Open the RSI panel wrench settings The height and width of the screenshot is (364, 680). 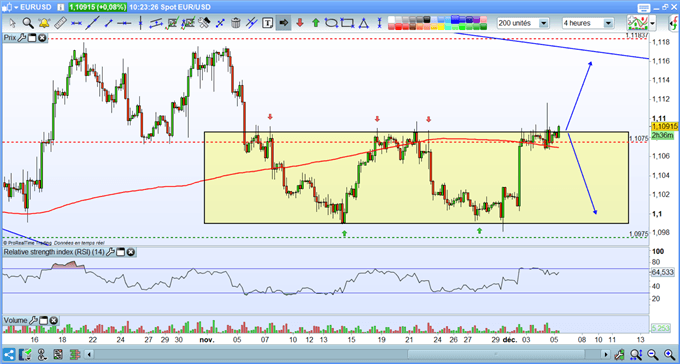tap(111, 252)
